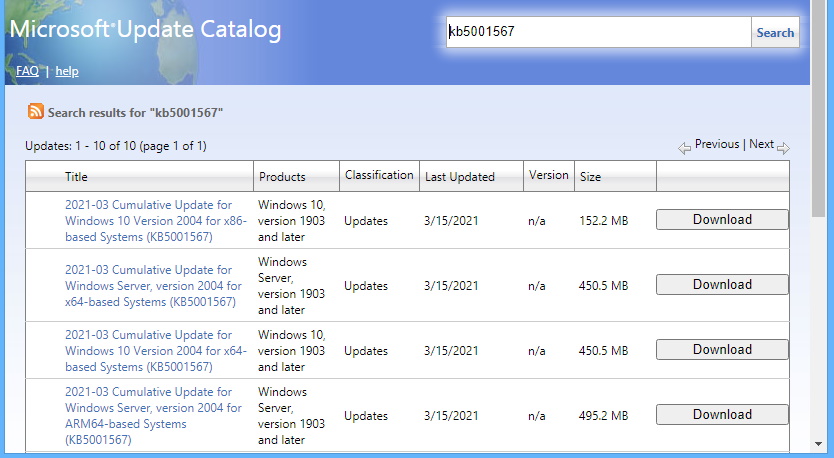The image size is (834, 458).
Task: Sort results by Title column
Action: [76, 177]
